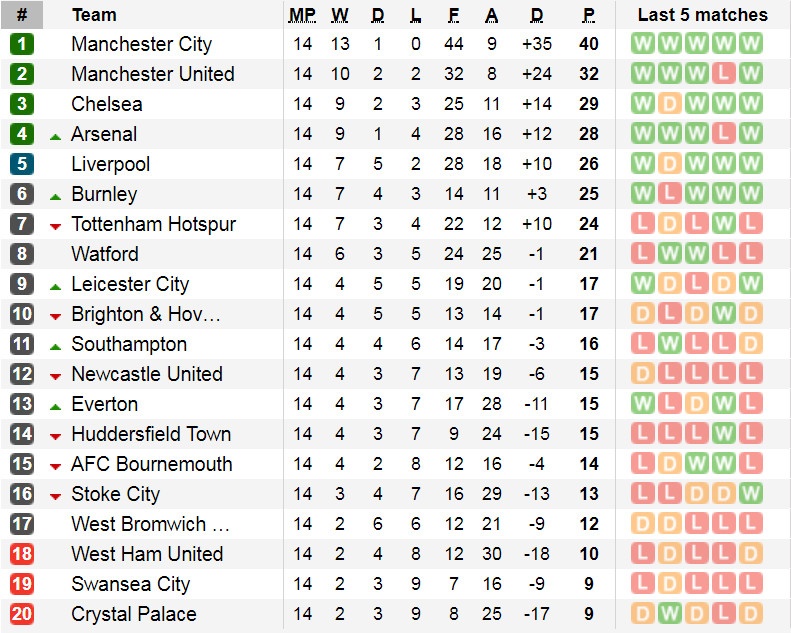
Task: Open the Burnley team link
Action: coord(104,194)
